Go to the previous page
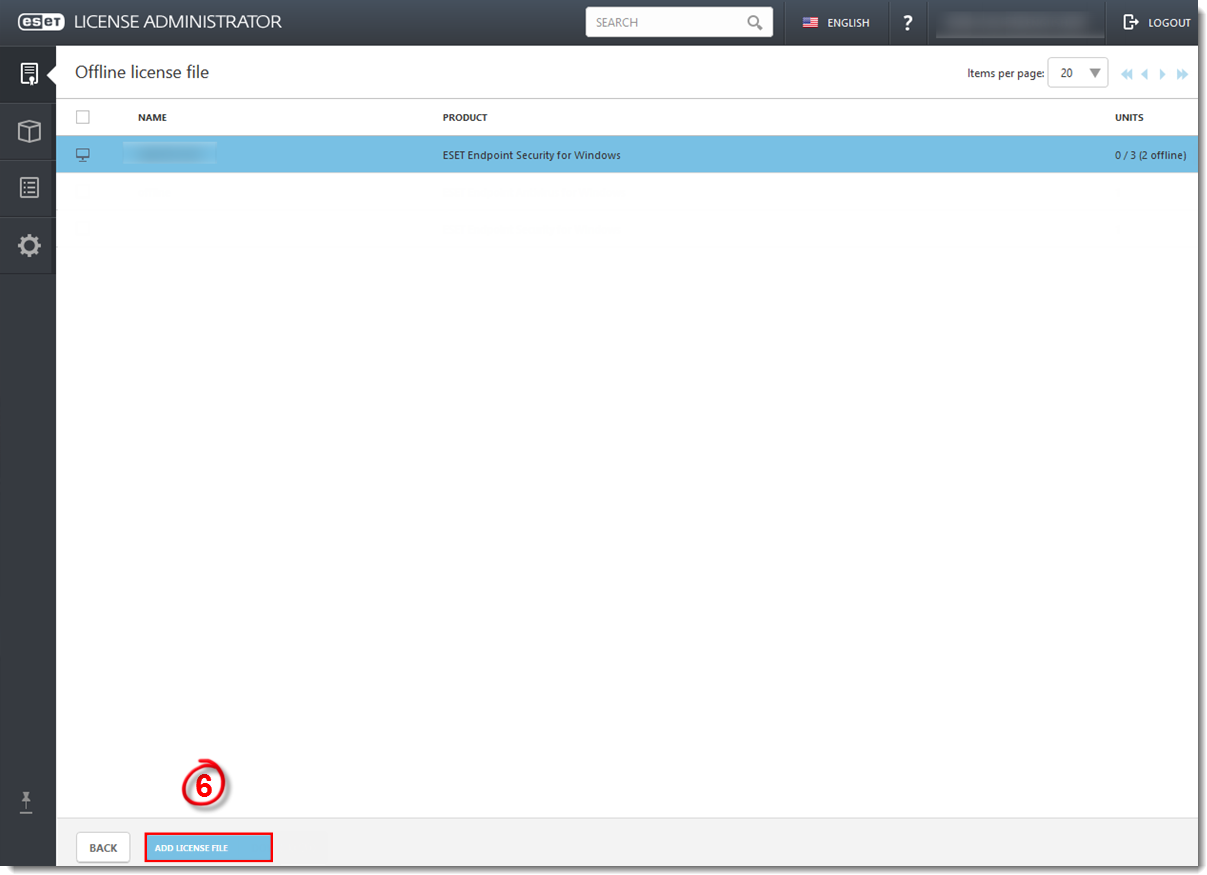This screenshot has height=875, width=1207. pos(1145,74)
